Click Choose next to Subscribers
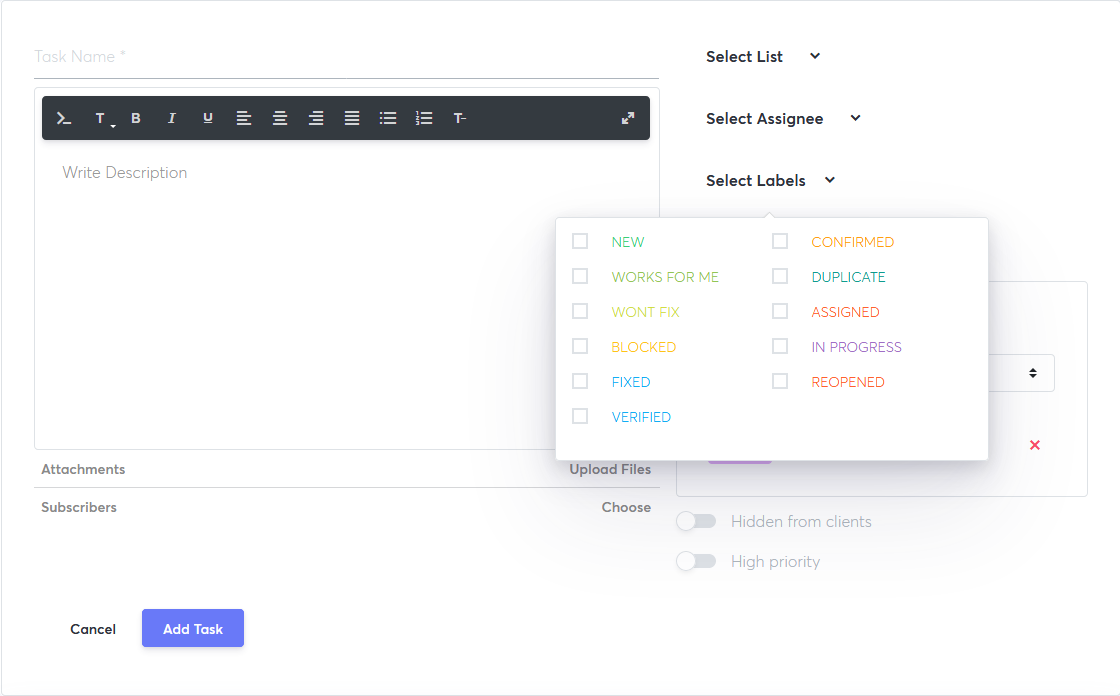 point(626,507)
